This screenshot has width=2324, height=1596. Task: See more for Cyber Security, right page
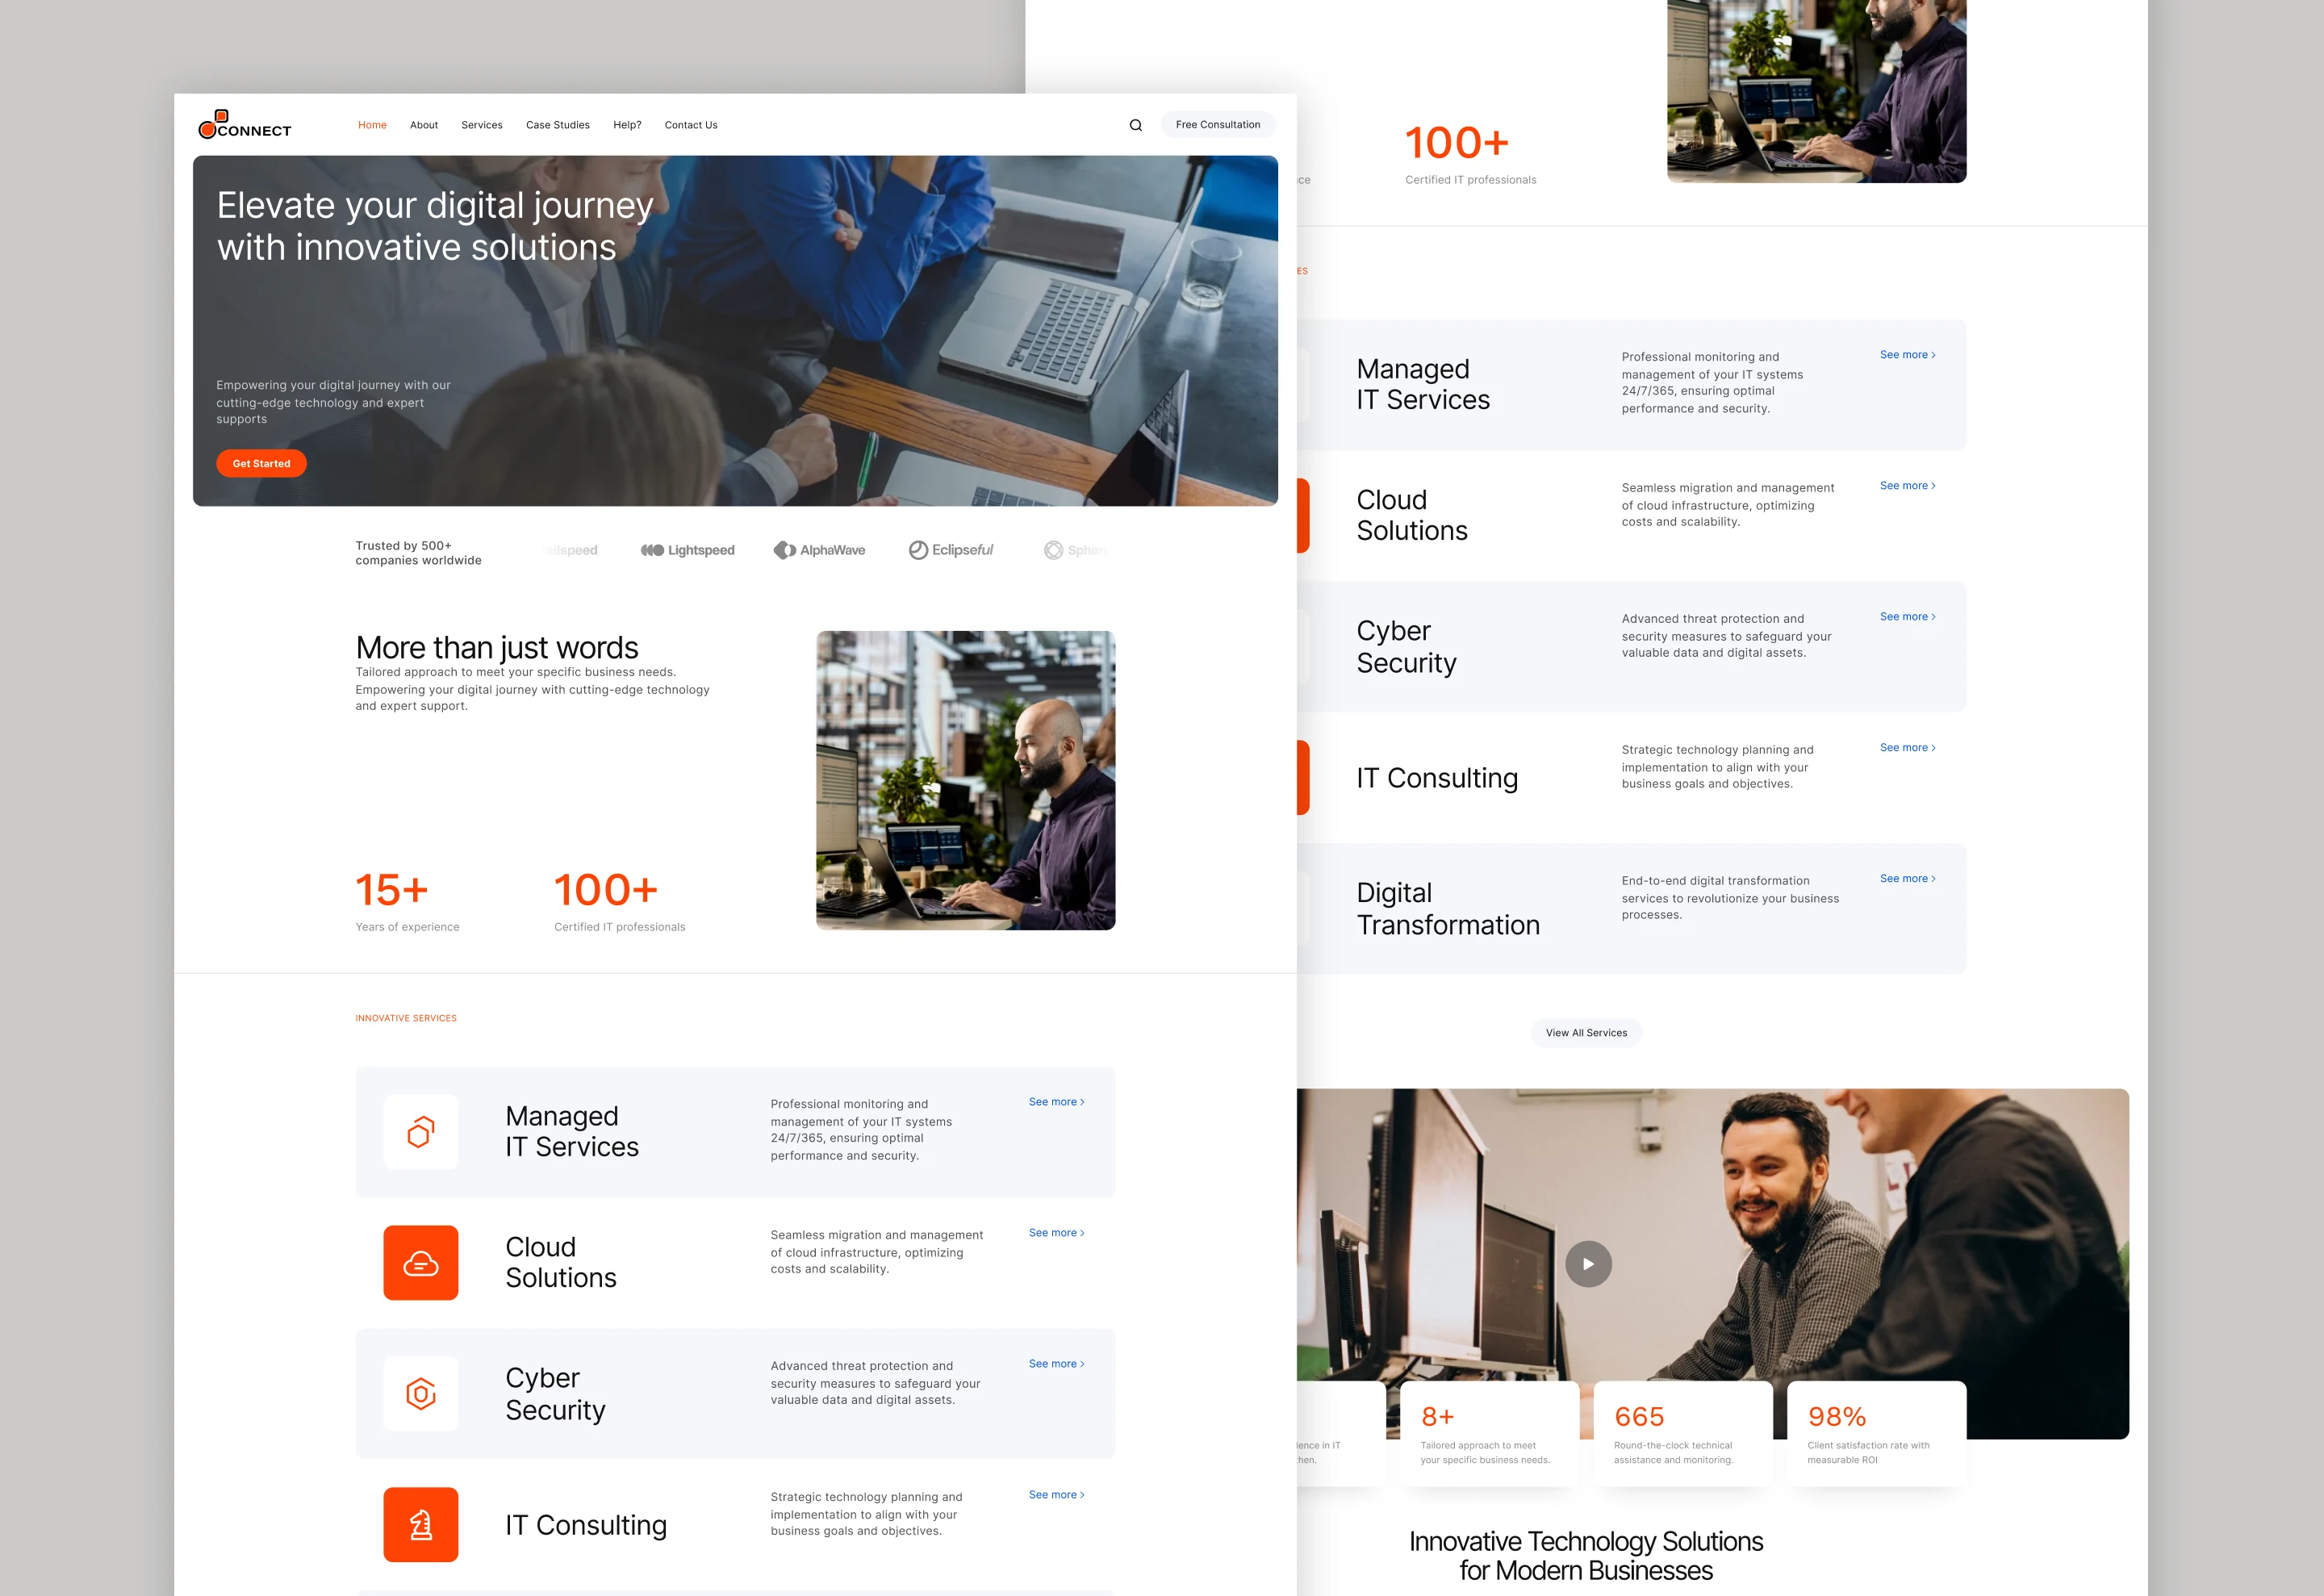[x=1907, y=617]
